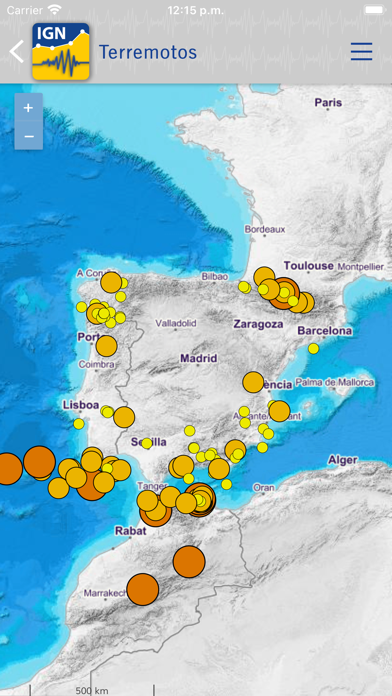This screenshot has height=696, width=392.
Task: Tap the 12:15 p.m. clock
Action: pos(196,10)
